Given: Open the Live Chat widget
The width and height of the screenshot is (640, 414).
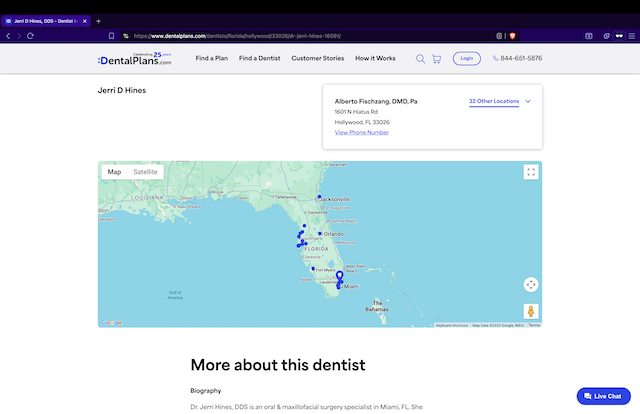Looking at the screenshot, I should click(603, 396).
